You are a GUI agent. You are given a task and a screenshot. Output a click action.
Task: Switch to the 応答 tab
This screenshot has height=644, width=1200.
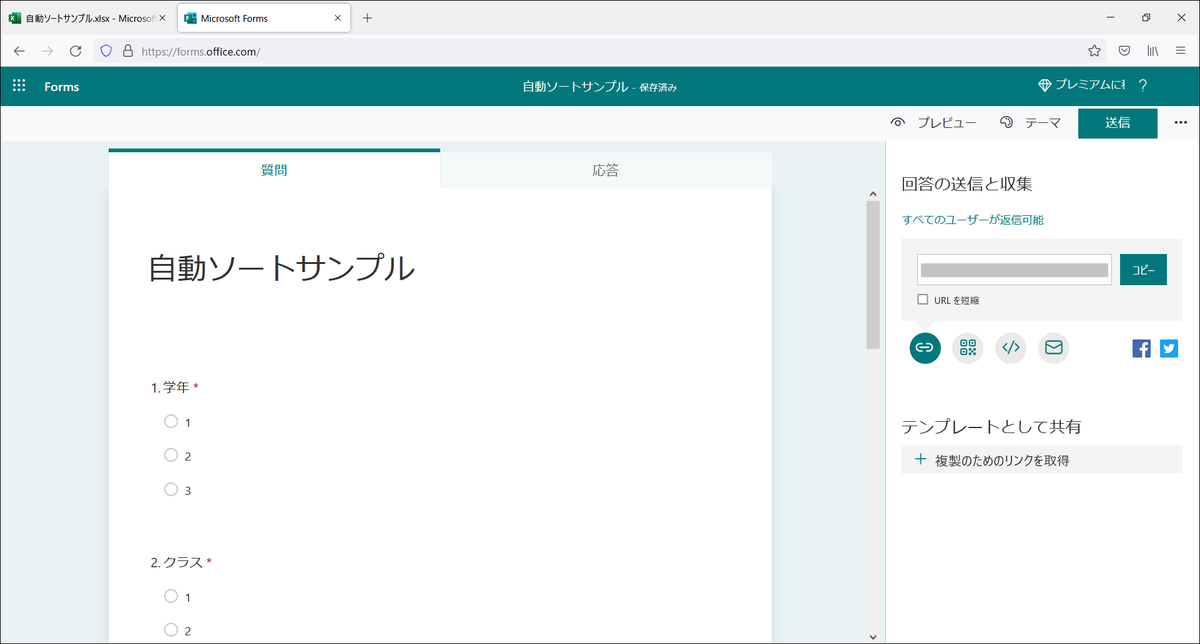[606, 169]
